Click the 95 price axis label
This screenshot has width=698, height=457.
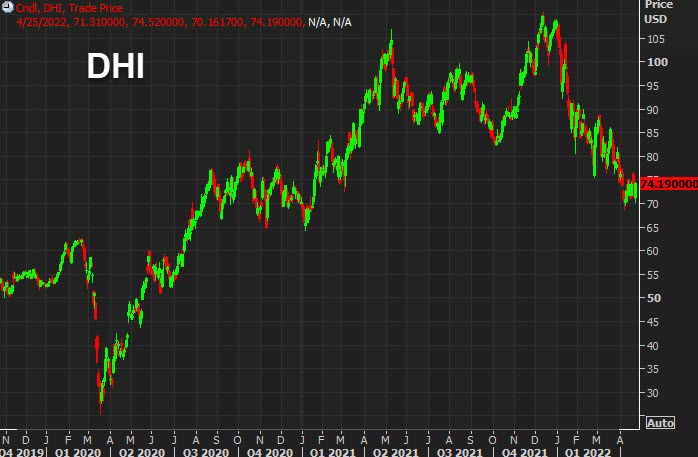point(653,86)
